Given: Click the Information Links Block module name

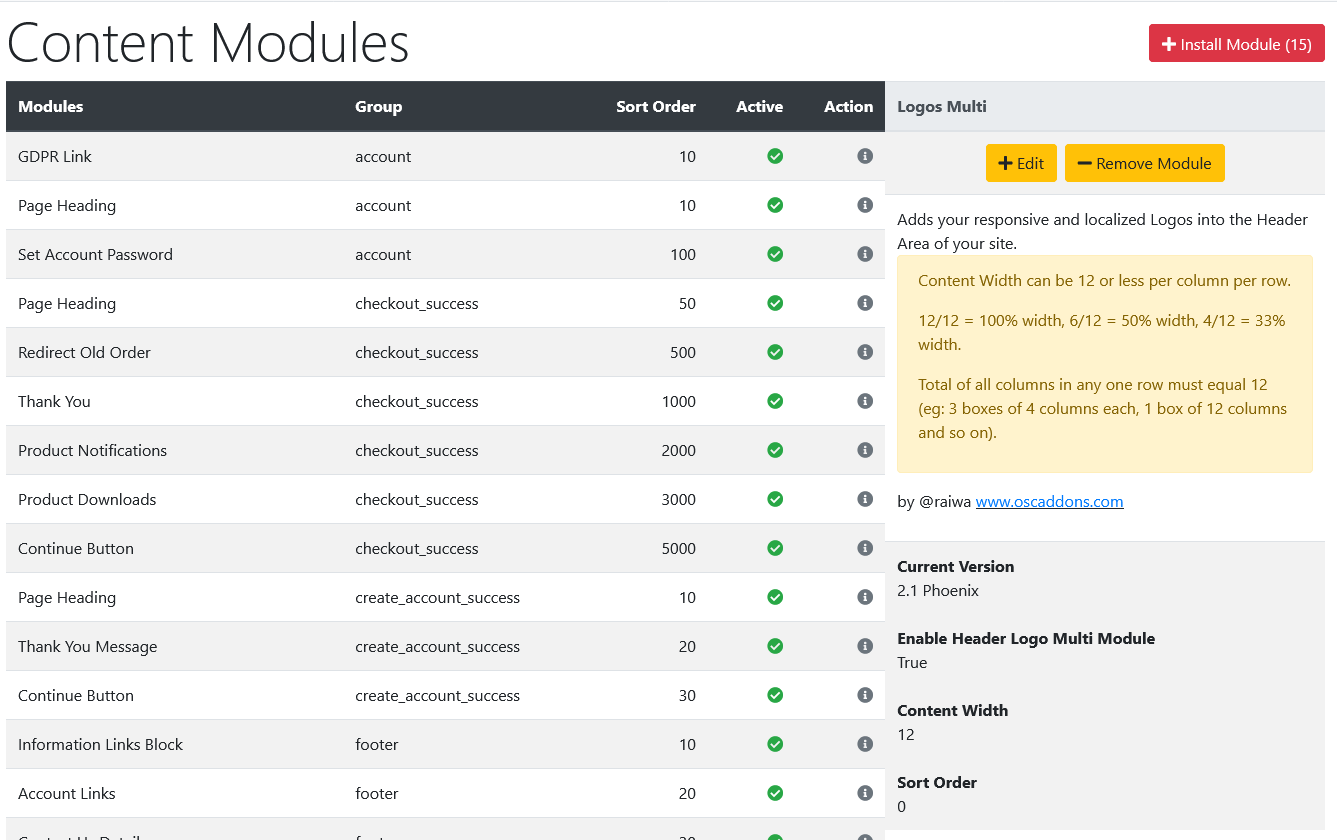Looking at the screenshot, I should pyautogui.click(x=101, y=744).
